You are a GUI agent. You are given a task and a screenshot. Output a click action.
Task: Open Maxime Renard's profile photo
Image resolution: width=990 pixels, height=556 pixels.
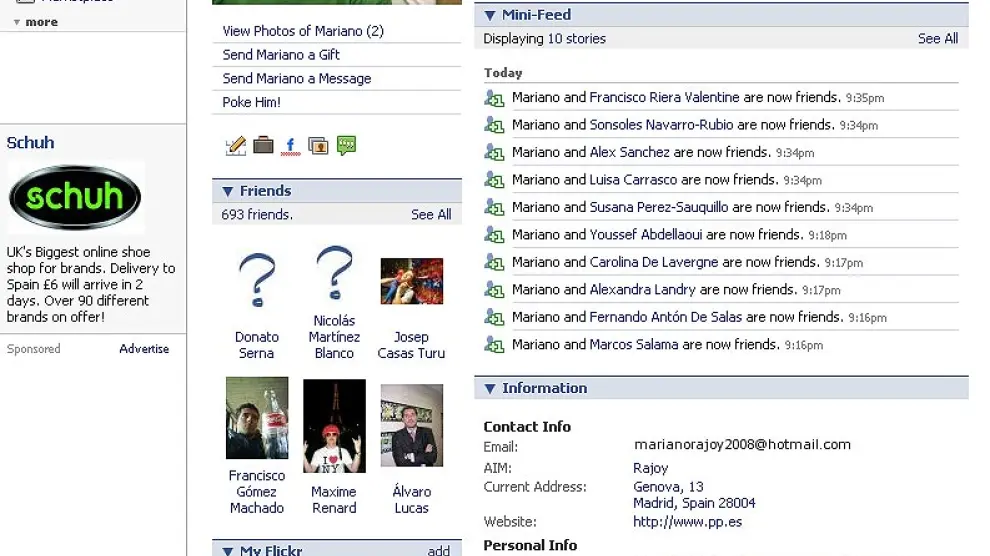[334, 426]
